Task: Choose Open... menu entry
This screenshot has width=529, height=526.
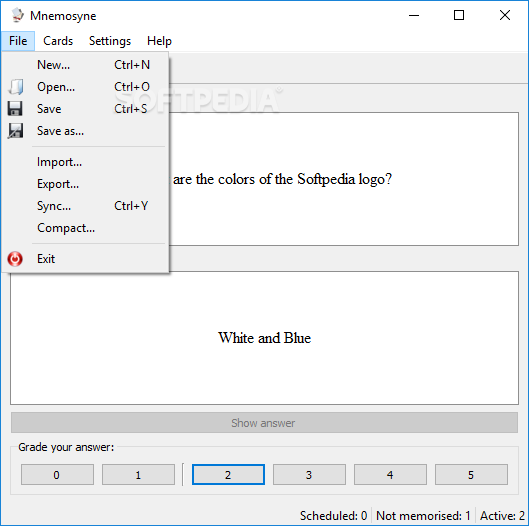Action: pyautogui.click(x=85, y=87)
